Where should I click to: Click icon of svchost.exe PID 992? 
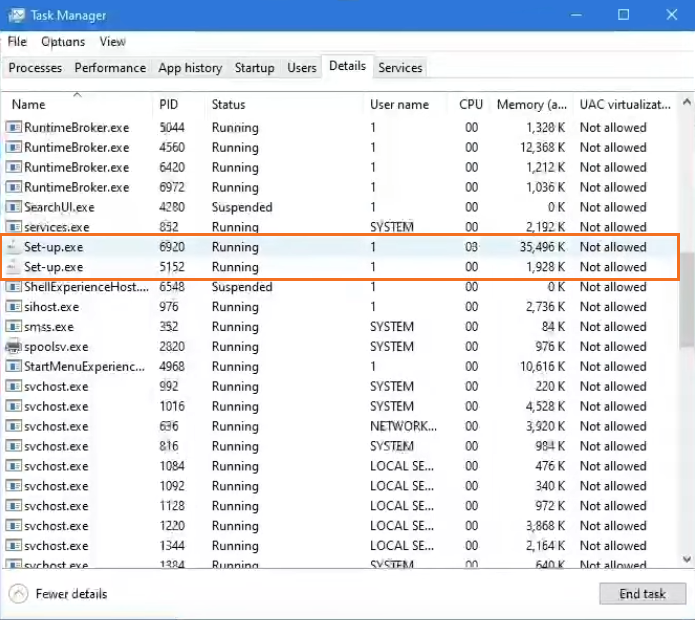click(x=13, y=386)
